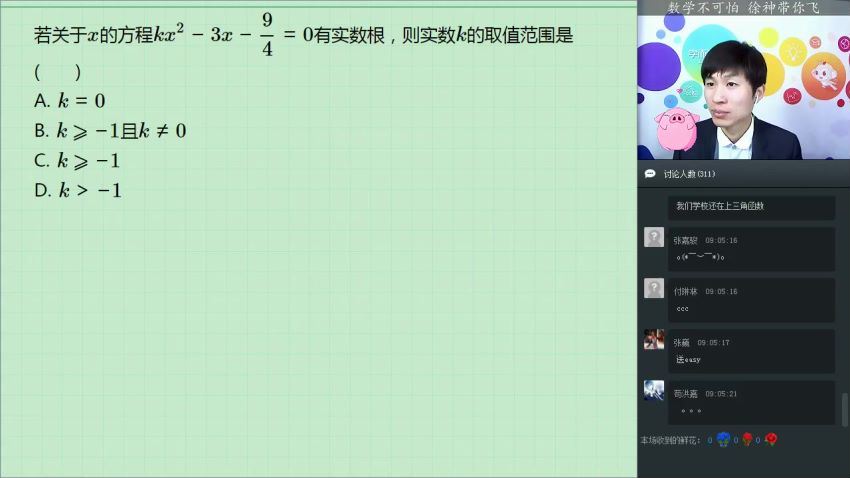Click the blue flower icon

[x=723, y=439]
